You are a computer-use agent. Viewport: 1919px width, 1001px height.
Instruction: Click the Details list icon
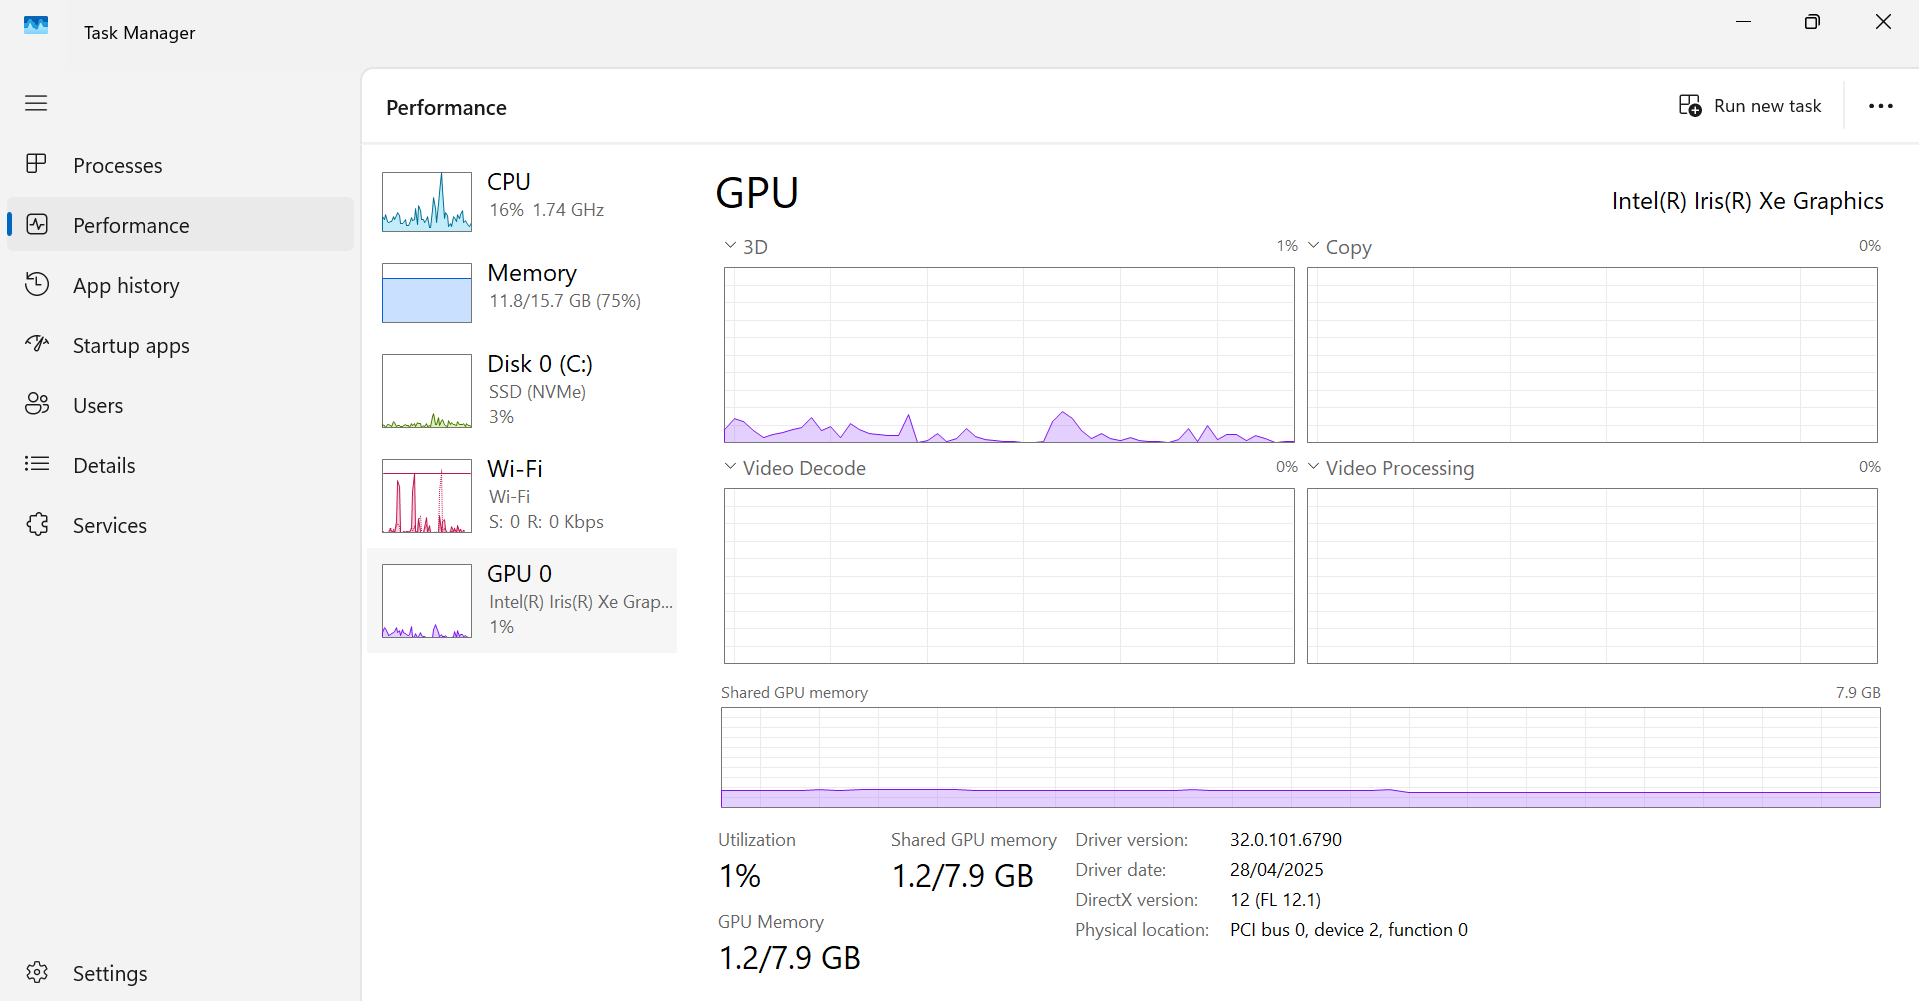37,464
